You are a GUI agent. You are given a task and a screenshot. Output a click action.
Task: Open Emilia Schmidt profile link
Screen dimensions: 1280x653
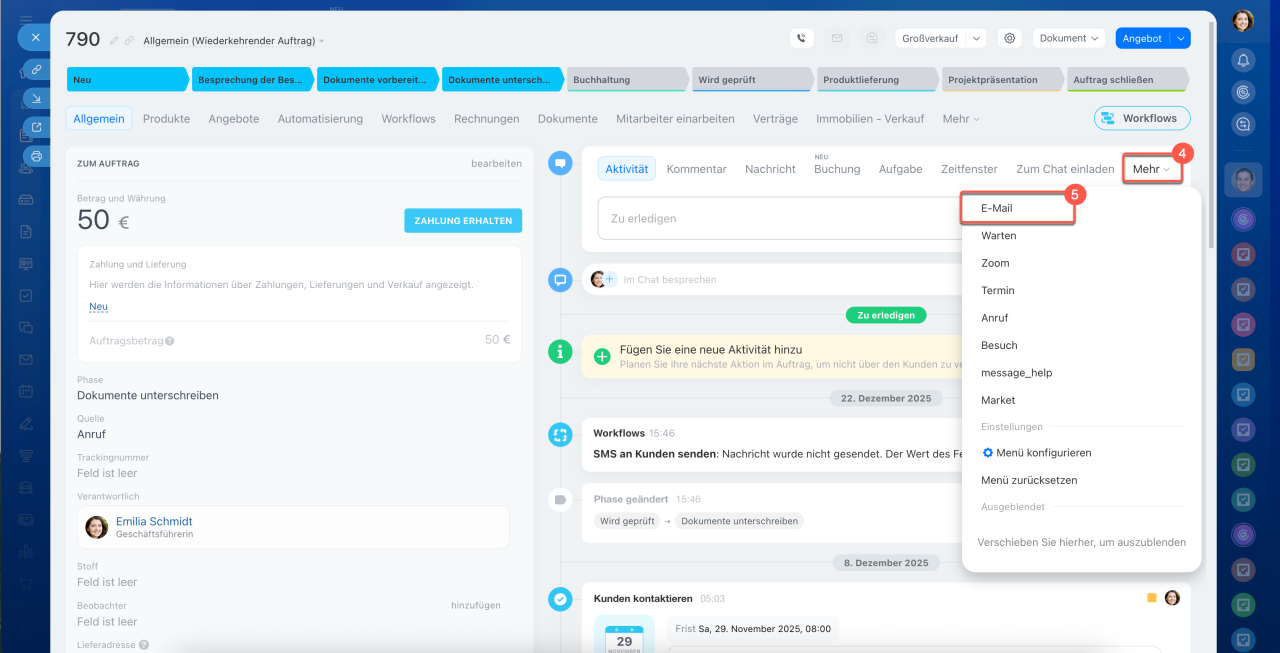[x=154, y=521]
